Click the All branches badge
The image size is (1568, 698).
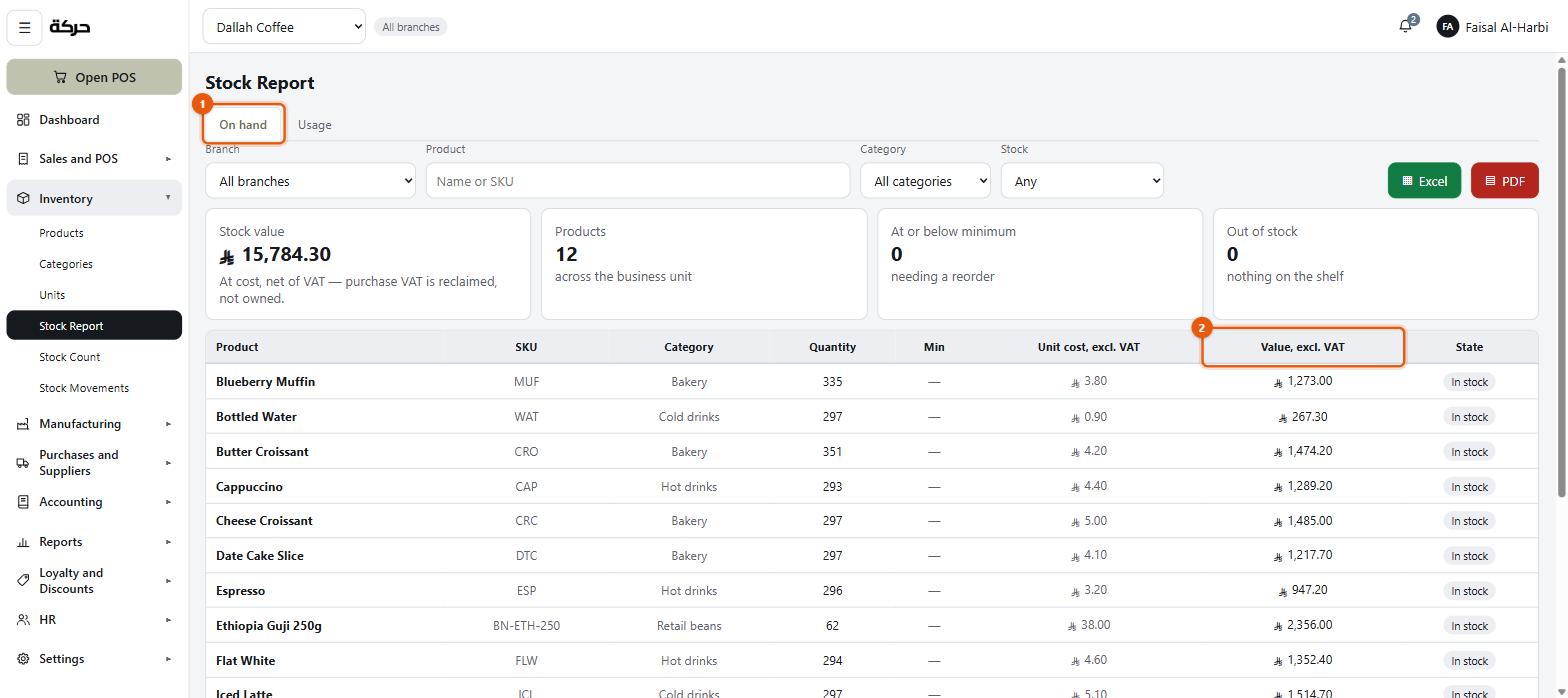(x=410, y=27)
